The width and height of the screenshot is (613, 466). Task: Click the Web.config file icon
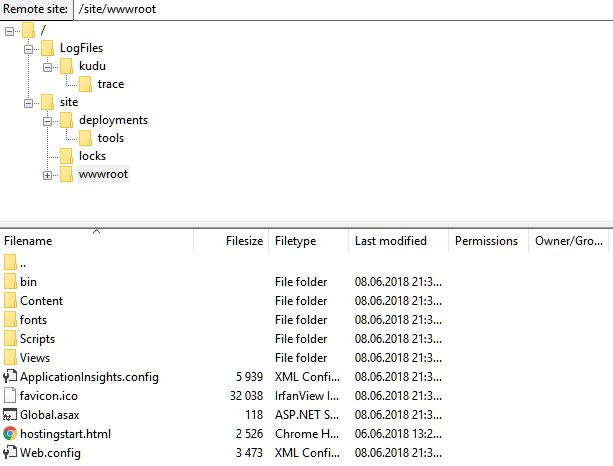[x=10, y=452]
